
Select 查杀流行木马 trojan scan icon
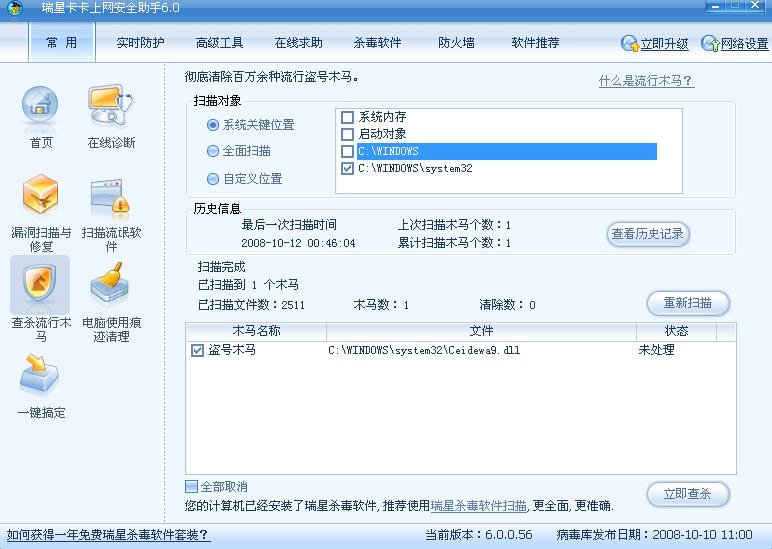pyautogui.click(x=40, y=284)
